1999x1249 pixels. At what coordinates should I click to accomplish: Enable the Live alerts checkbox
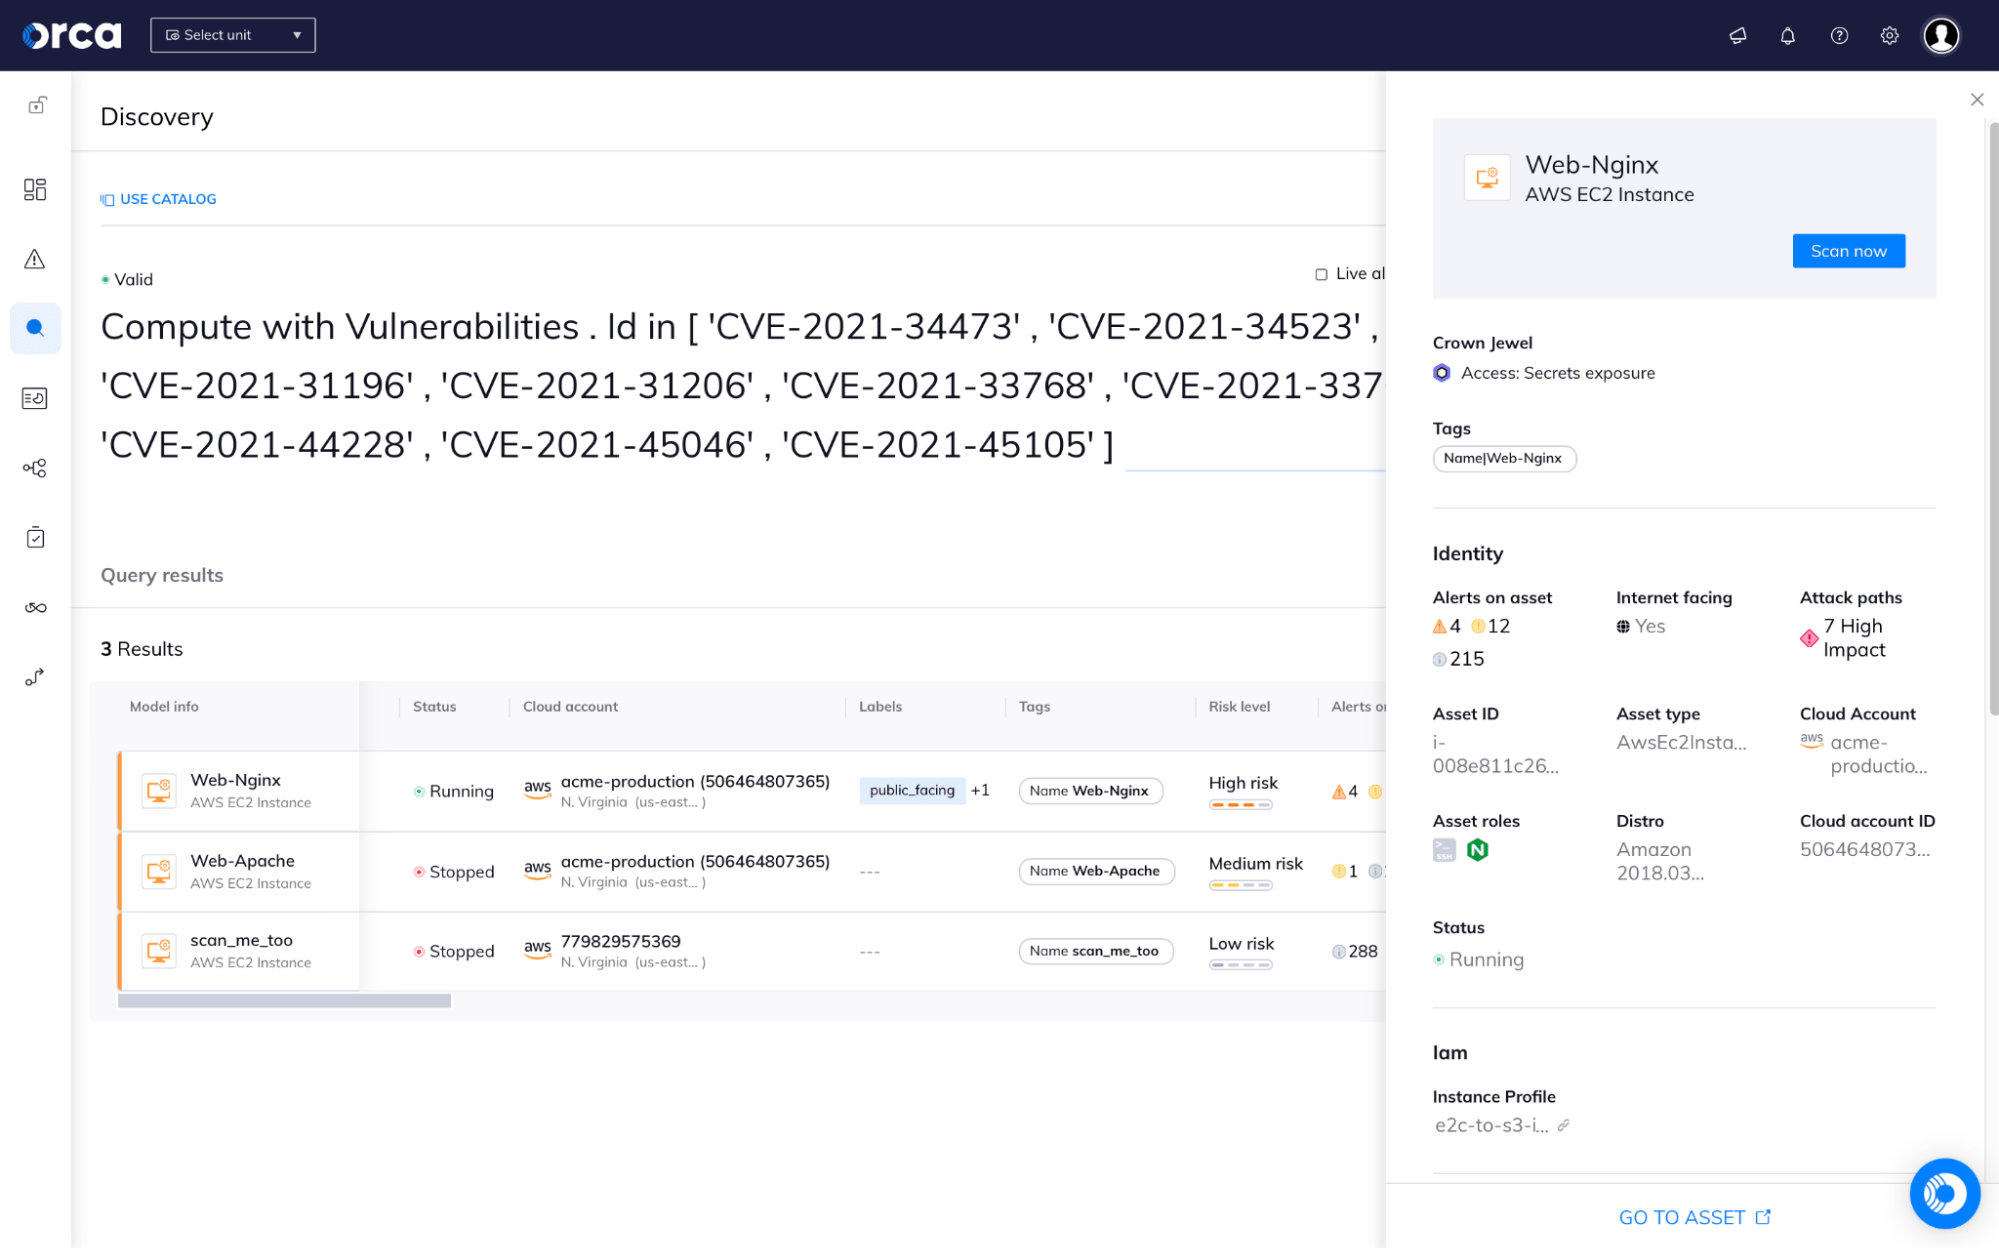pos(1322,273)
